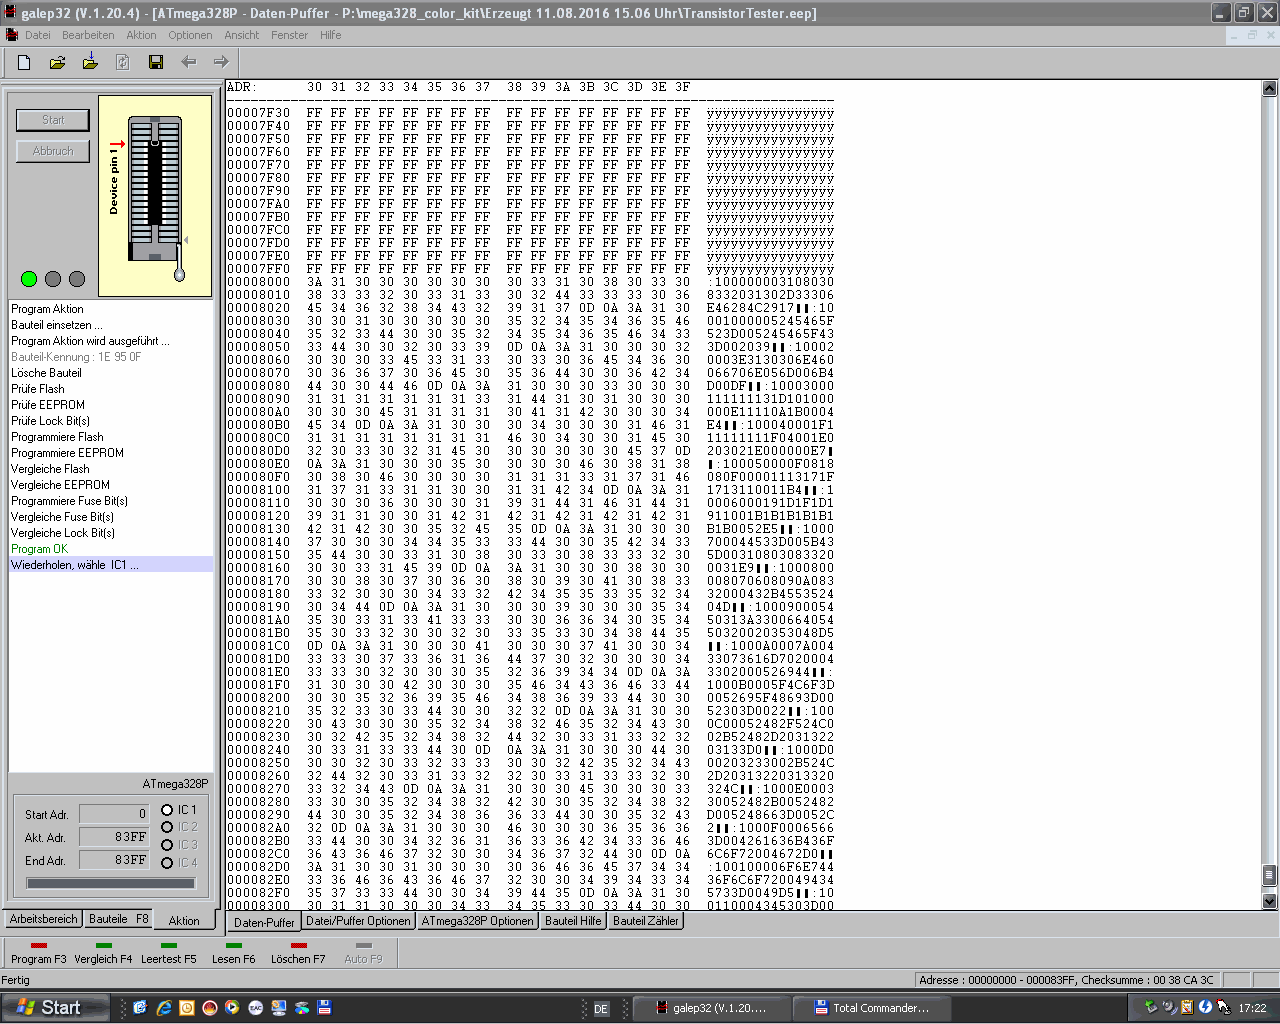This screenshot has width=1280, height=1024.
Task: Click the hex view scrollbar down arrow
Action: point(1269,901)
